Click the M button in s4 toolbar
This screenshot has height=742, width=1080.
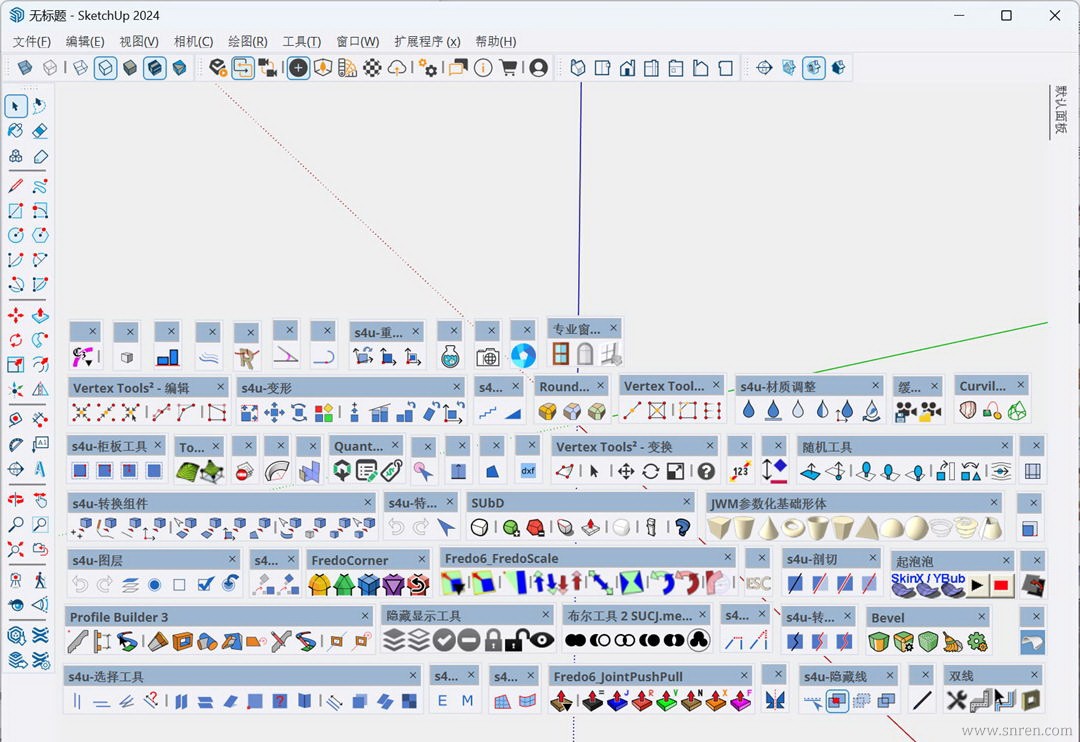pos(468,701)
